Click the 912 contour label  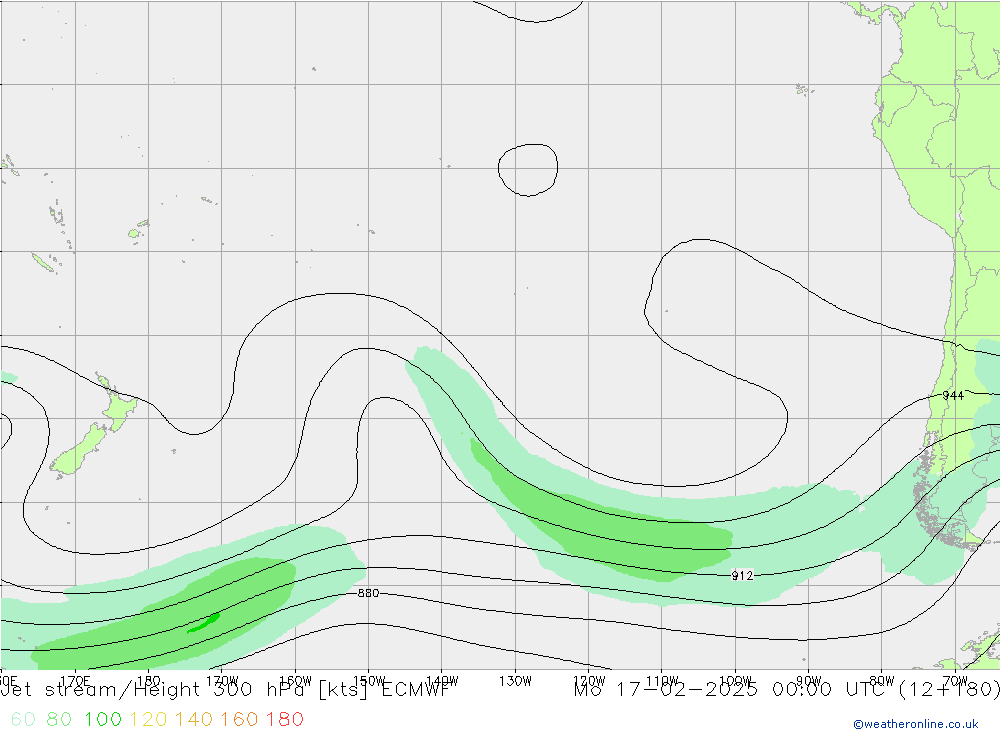click(x=742, y=576)
